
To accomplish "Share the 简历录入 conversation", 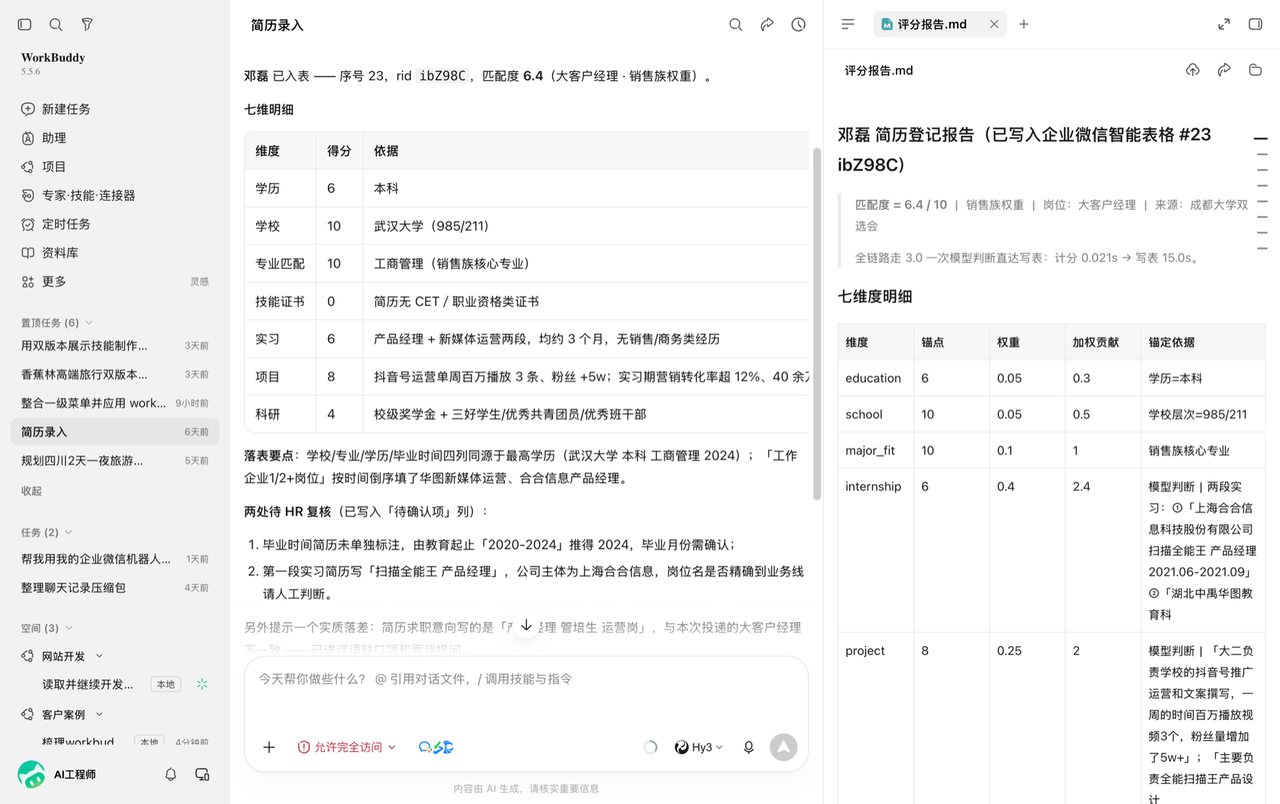I will pyautogui.click(x=767, y=25).
